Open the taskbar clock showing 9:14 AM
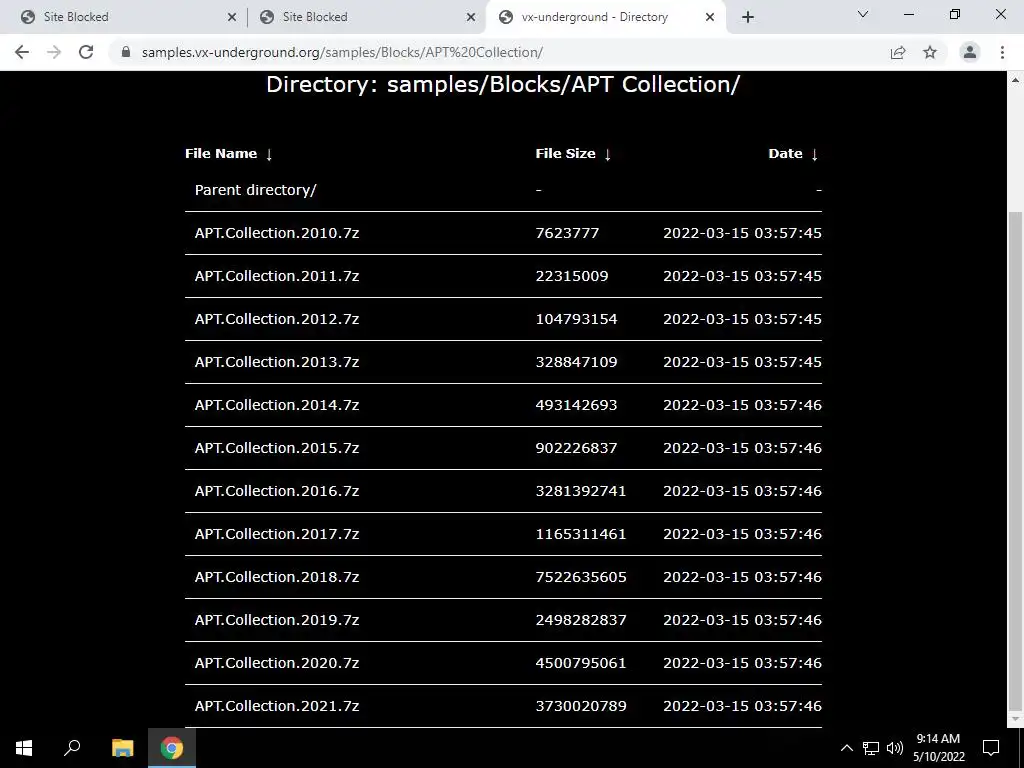 click(938, 748)
